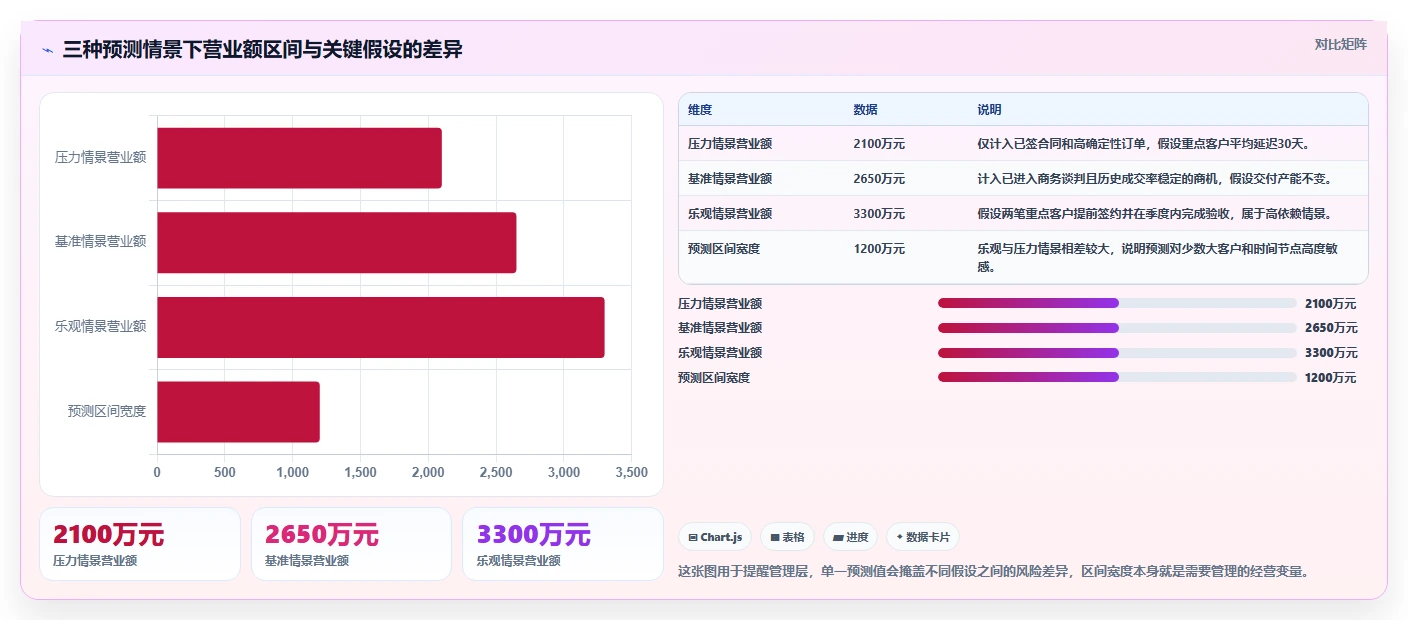1408x620 pixels.
Task: Click the chart axis label 压力情景营业额
Action: pos(101,157)
